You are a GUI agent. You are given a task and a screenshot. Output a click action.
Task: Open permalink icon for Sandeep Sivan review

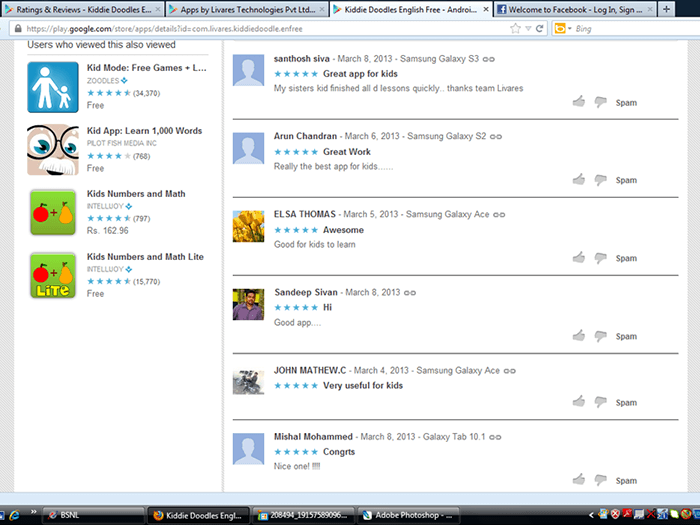click(x=410, y=293)
